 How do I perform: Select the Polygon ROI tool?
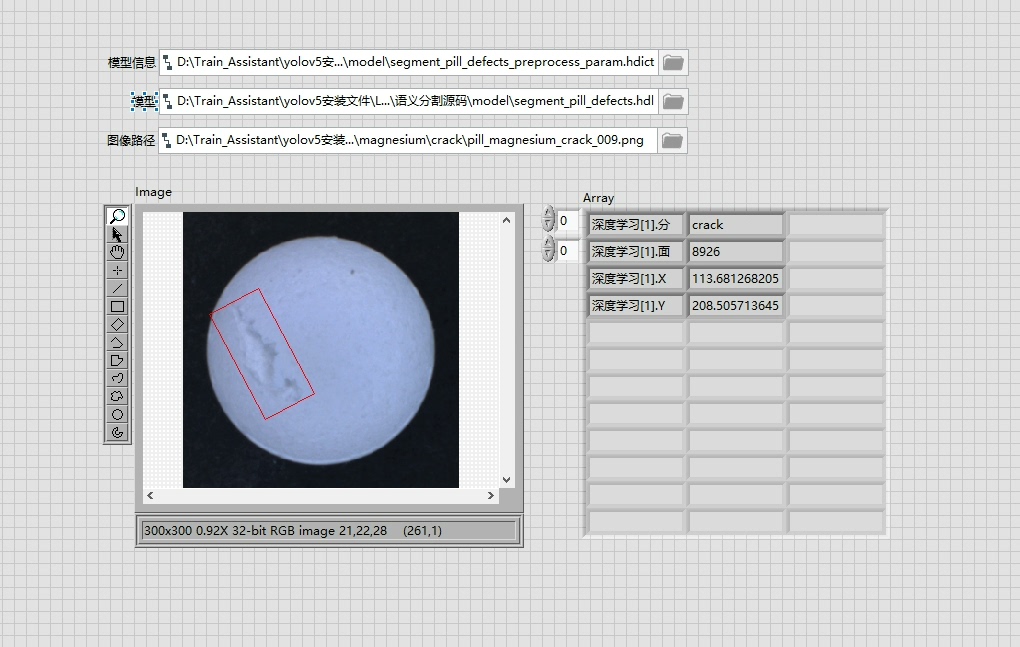coord(117,360)
